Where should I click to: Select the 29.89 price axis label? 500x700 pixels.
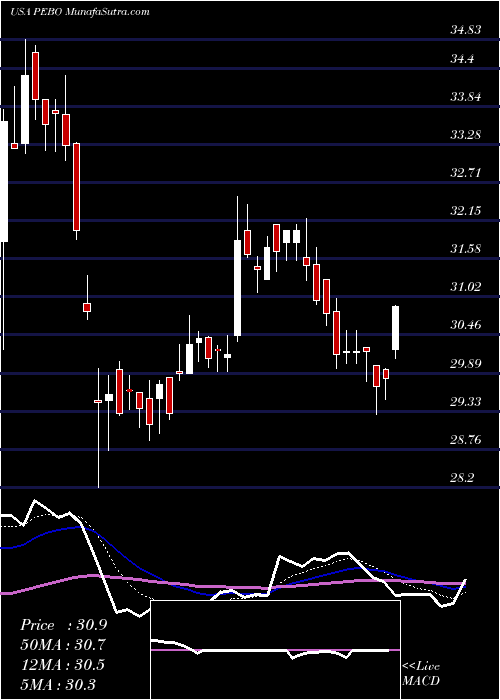click(x=466, y=363)
